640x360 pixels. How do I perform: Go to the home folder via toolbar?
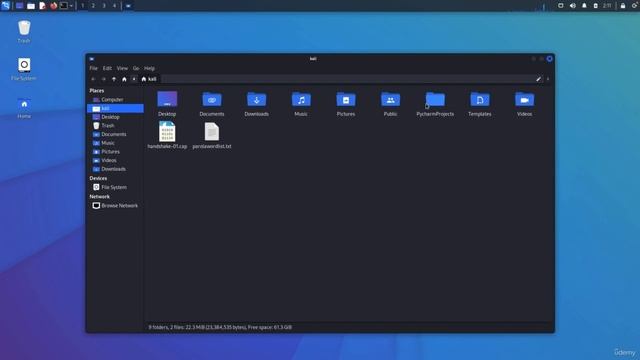click(x=124, y=79)
